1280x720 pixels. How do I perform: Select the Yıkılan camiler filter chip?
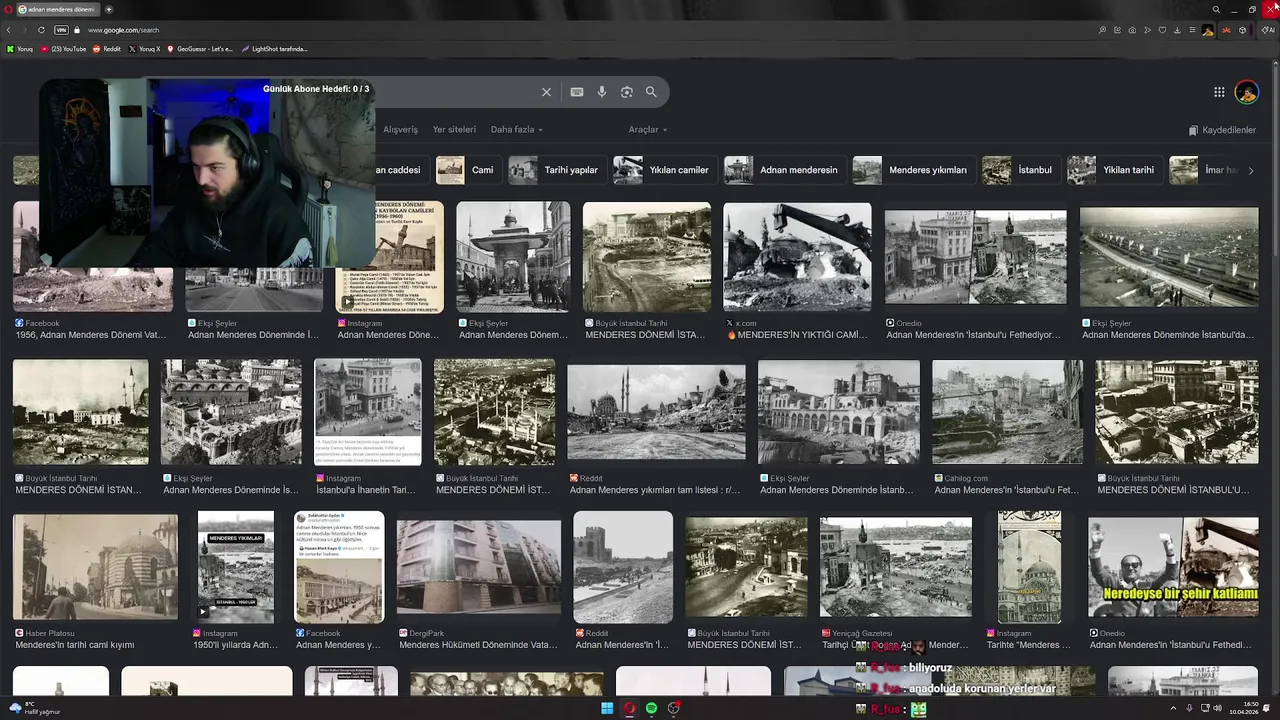point(663,170)
